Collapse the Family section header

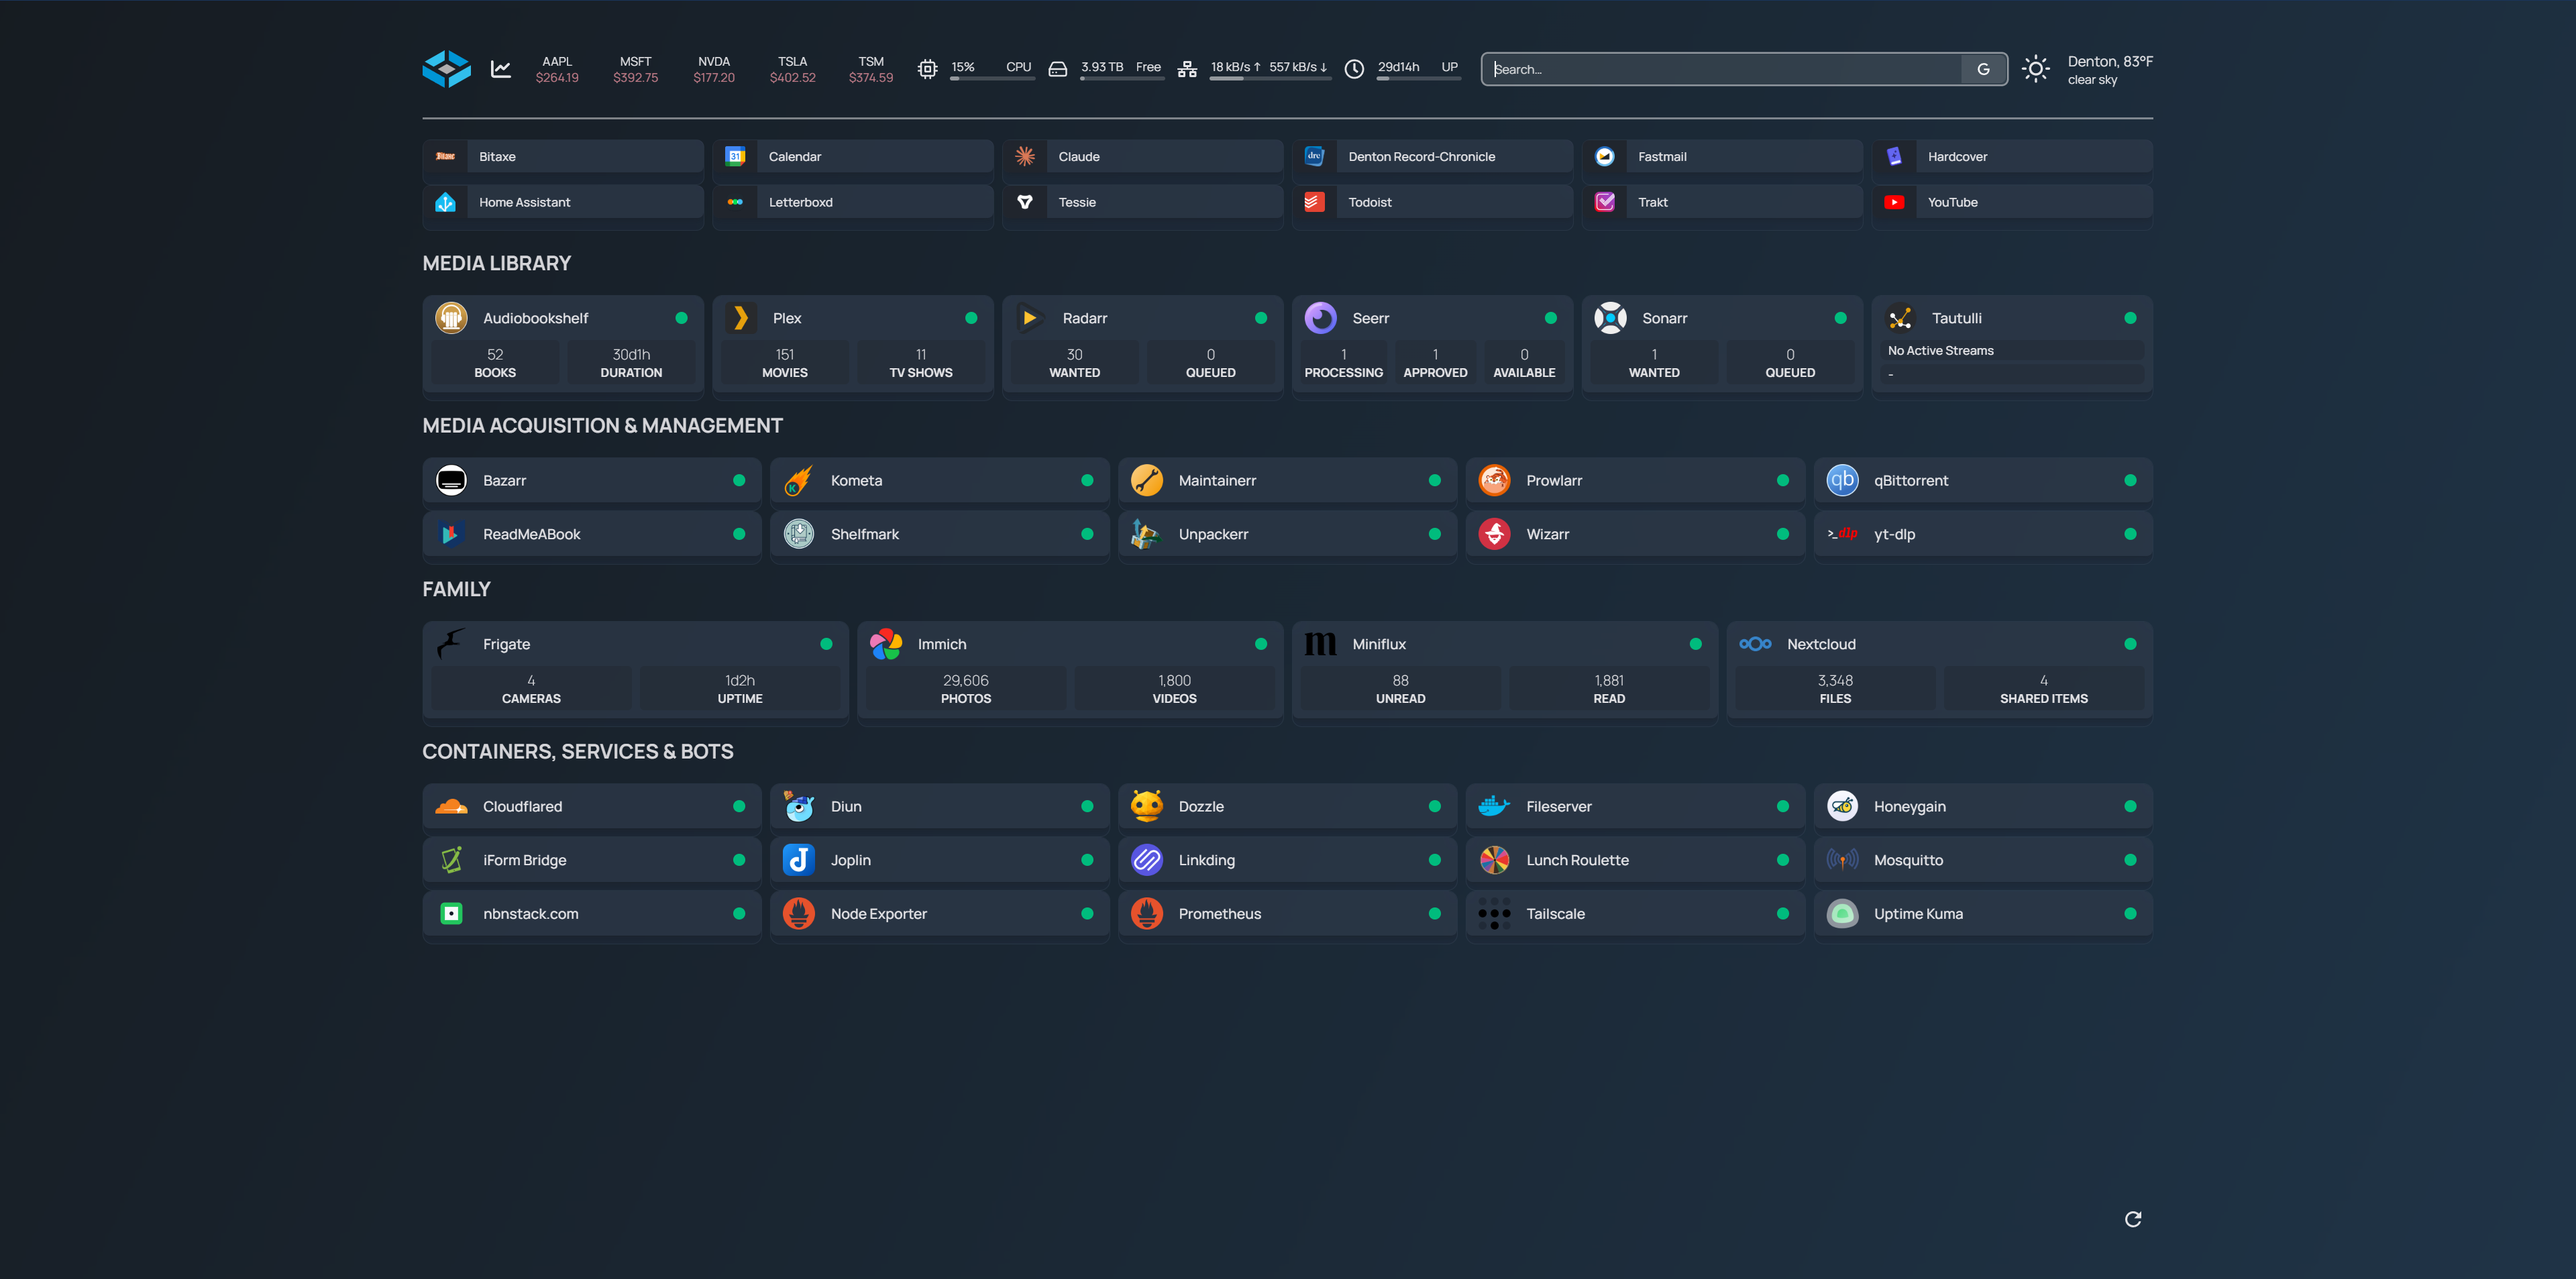(456, 589)
